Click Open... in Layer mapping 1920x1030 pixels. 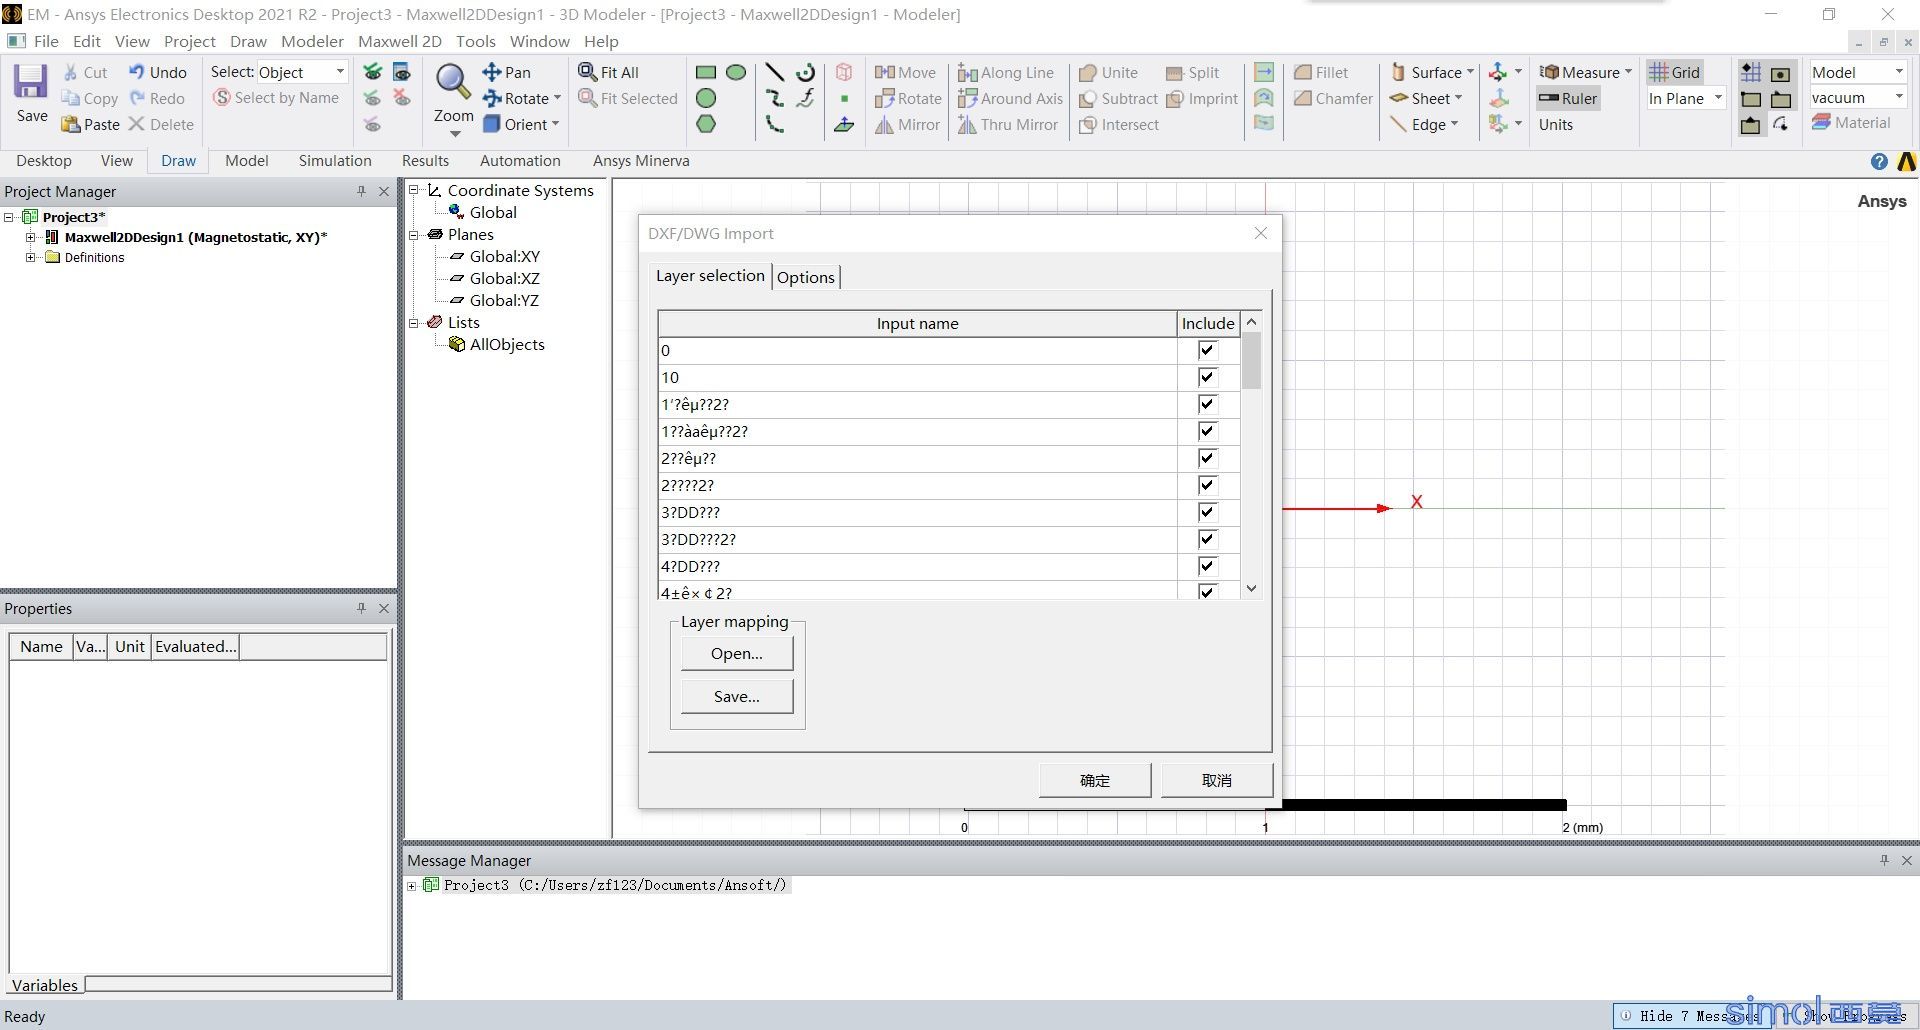click(x=737, y=653)
